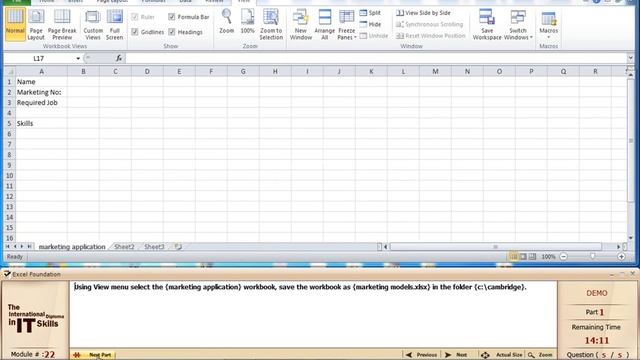Click the insert function fx icon
The width and height of the screenshot is (640, 360).
click(x=118, y=58)
